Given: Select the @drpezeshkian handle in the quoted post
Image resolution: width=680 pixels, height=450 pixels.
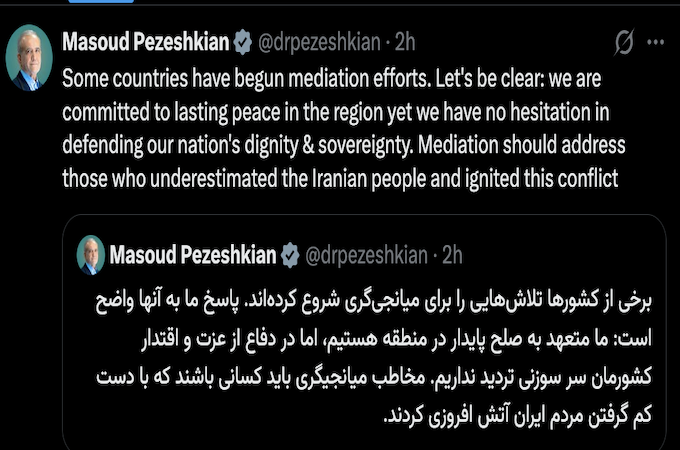Looking at the screenshot, I should point(366,254).
